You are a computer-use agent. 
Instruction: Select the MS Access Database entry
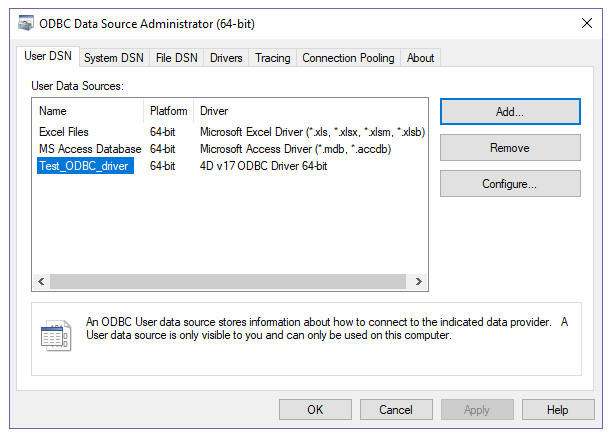pyautogui.click(x=90, y=149)
